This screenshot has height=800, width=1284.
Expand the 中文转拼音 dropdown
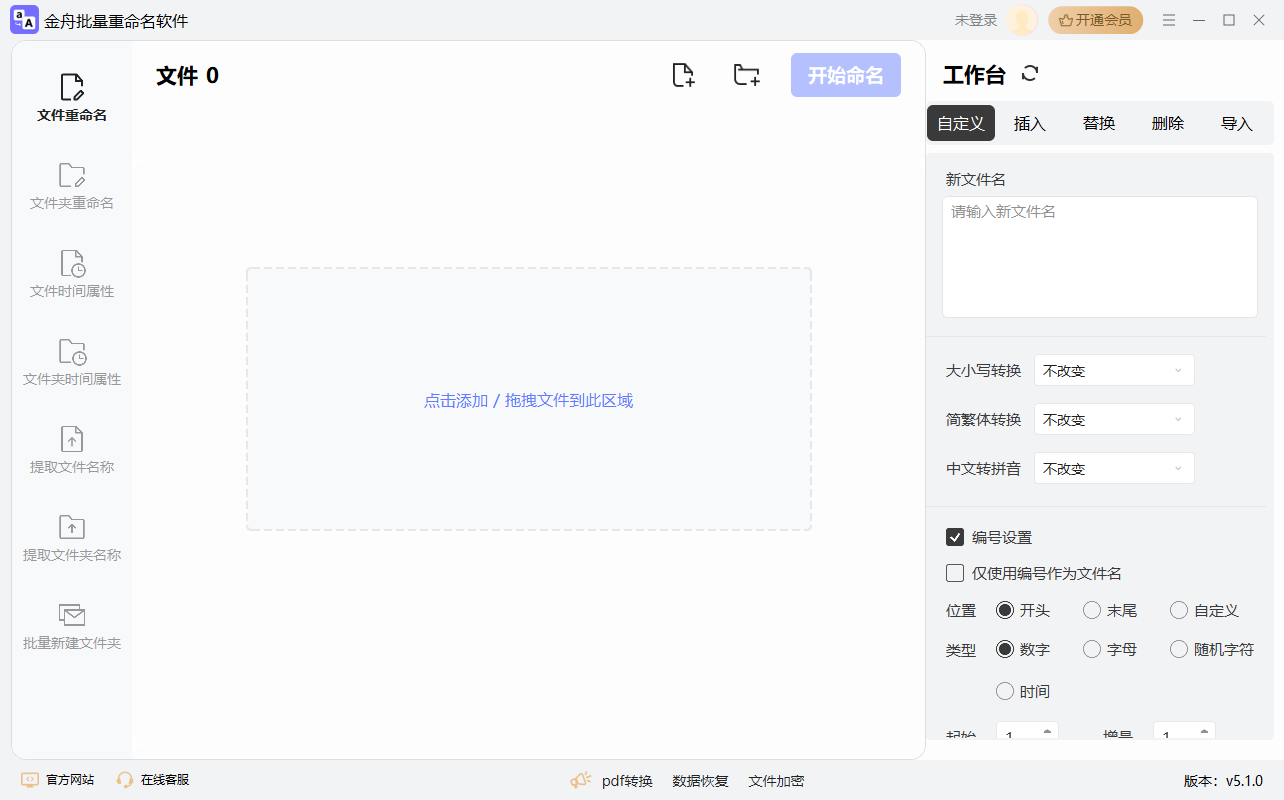click(1114, 468)
